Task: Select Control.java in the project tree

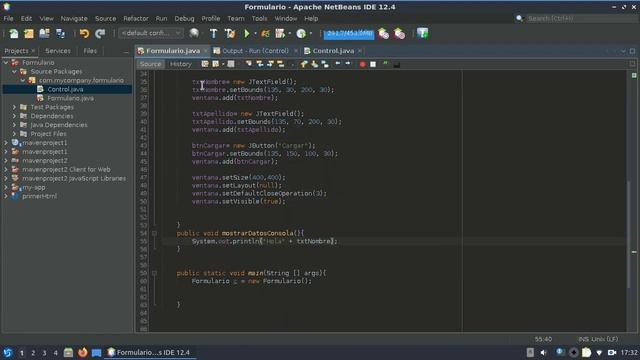Action: point(65,89)
